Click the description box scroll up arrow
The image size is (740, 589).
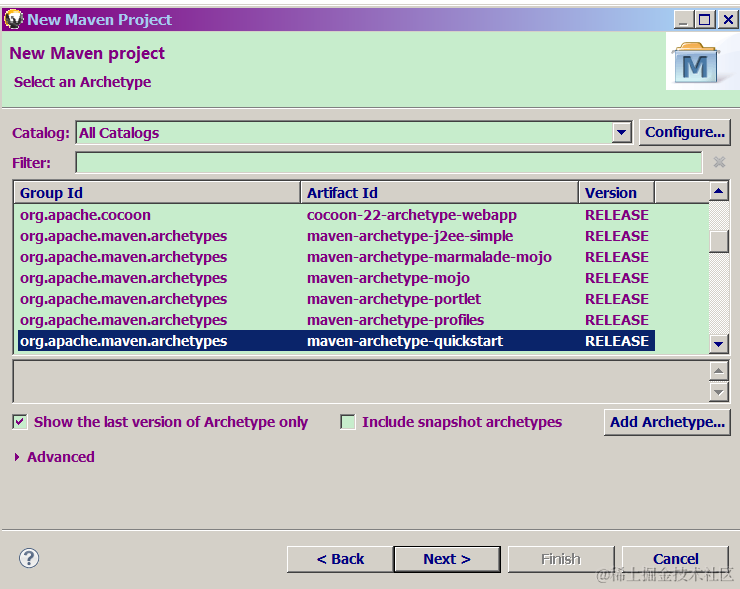[x=719, y=371]
